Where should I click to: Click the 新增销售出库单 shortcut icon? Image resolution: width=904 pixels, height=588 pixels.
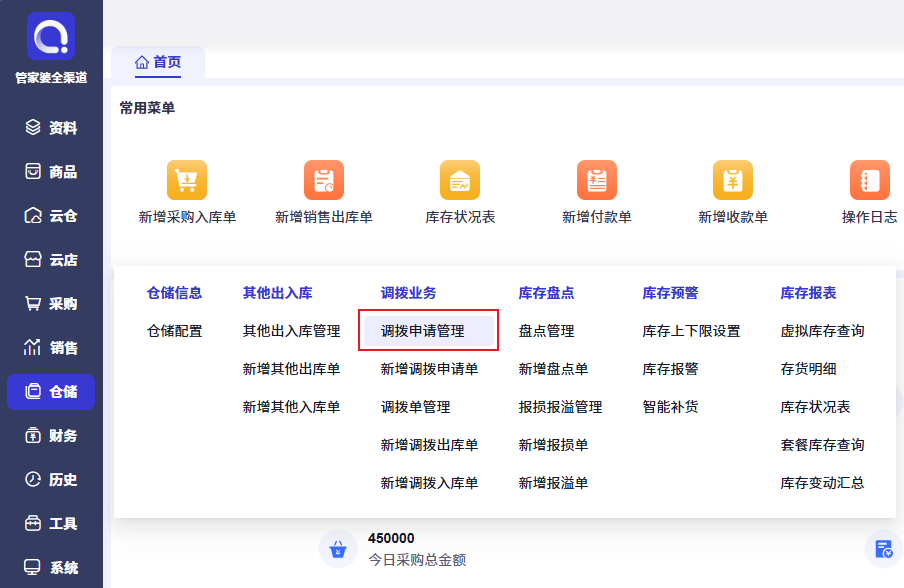(323, 180)
